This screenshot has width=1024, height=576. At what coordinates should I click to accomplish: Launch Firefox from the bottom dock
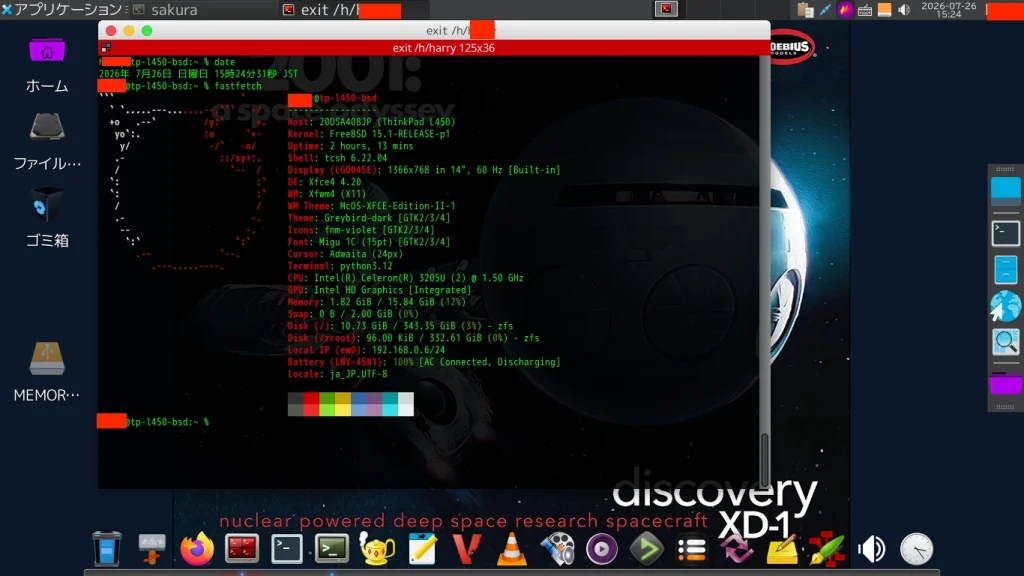coord(197,549)
